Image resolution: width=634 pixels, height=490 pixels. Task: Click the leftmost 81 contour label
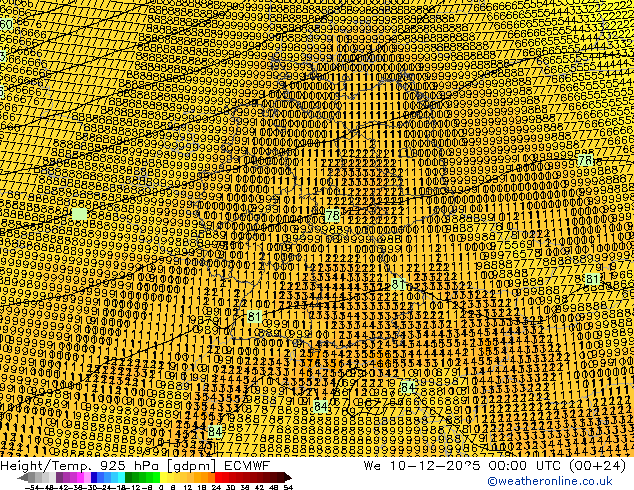[255, 317]
